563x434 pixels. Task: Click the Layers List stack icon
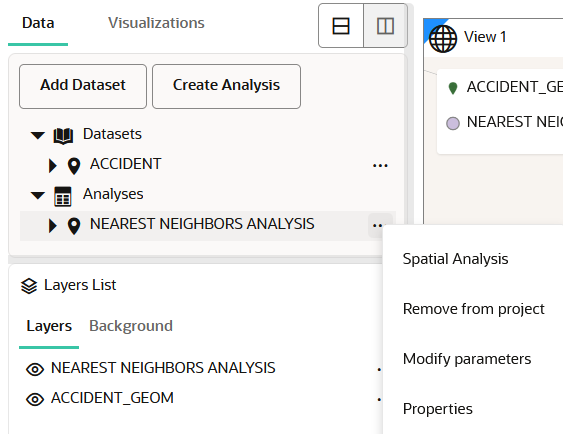(29, 286)
